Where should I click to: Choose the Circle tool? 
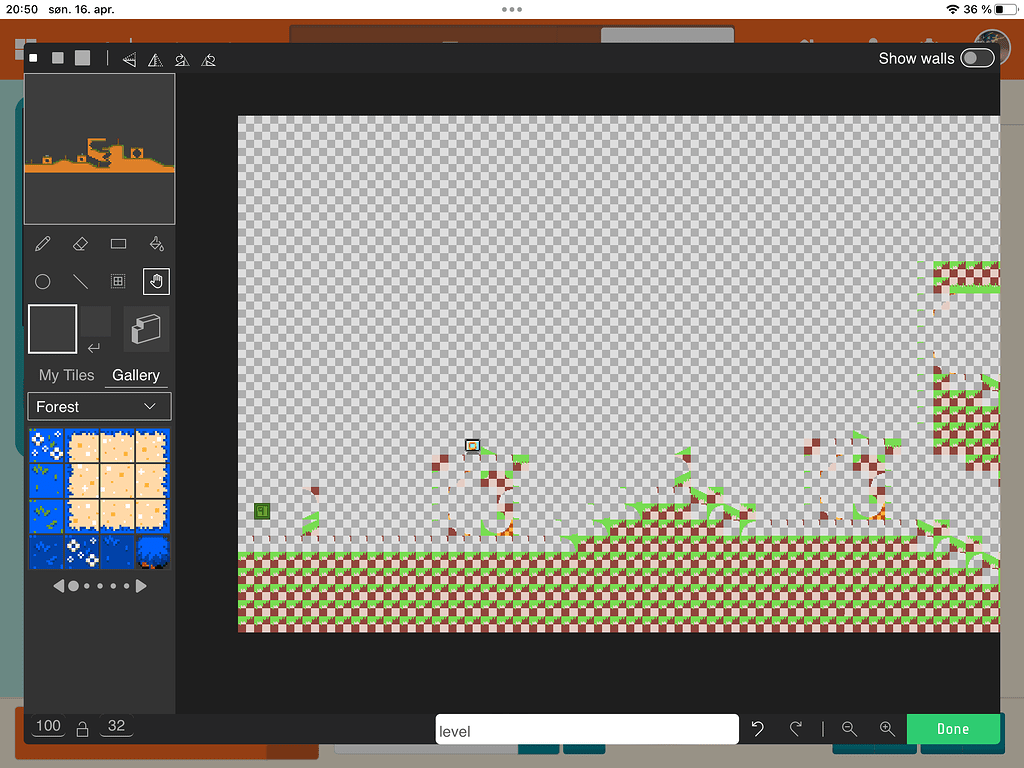click(43, 281)
